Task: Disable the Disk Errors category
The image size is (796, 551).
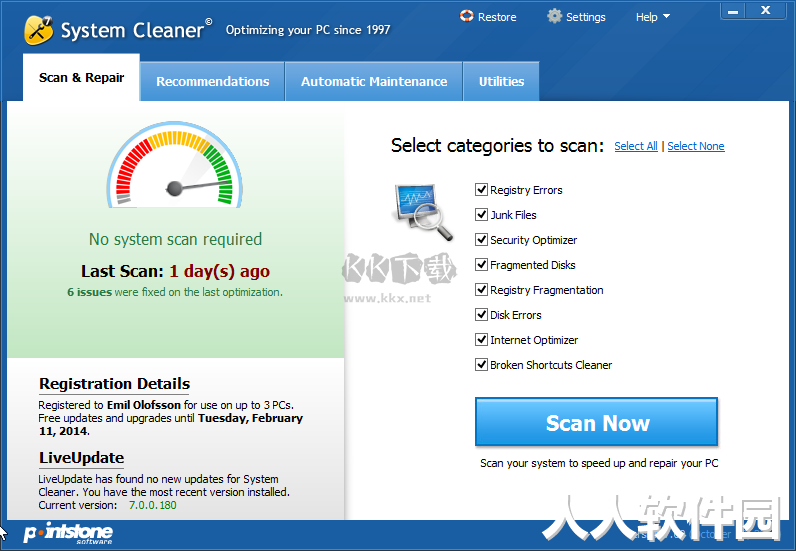Action: [x=481, y=315]
